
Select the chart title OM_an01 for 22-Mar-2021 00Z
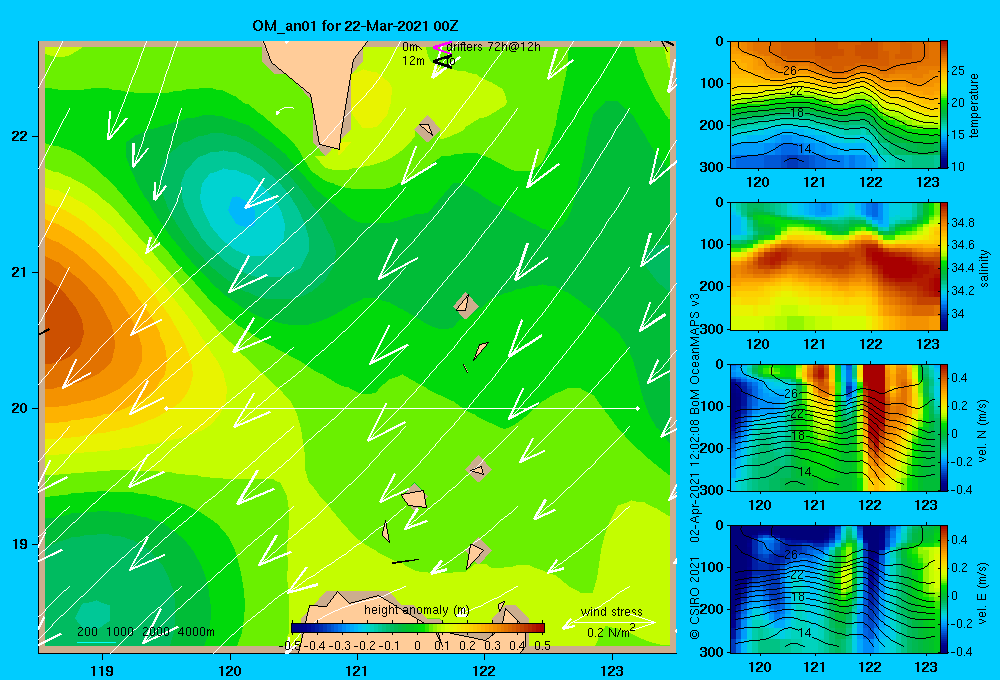pos(355,26)
